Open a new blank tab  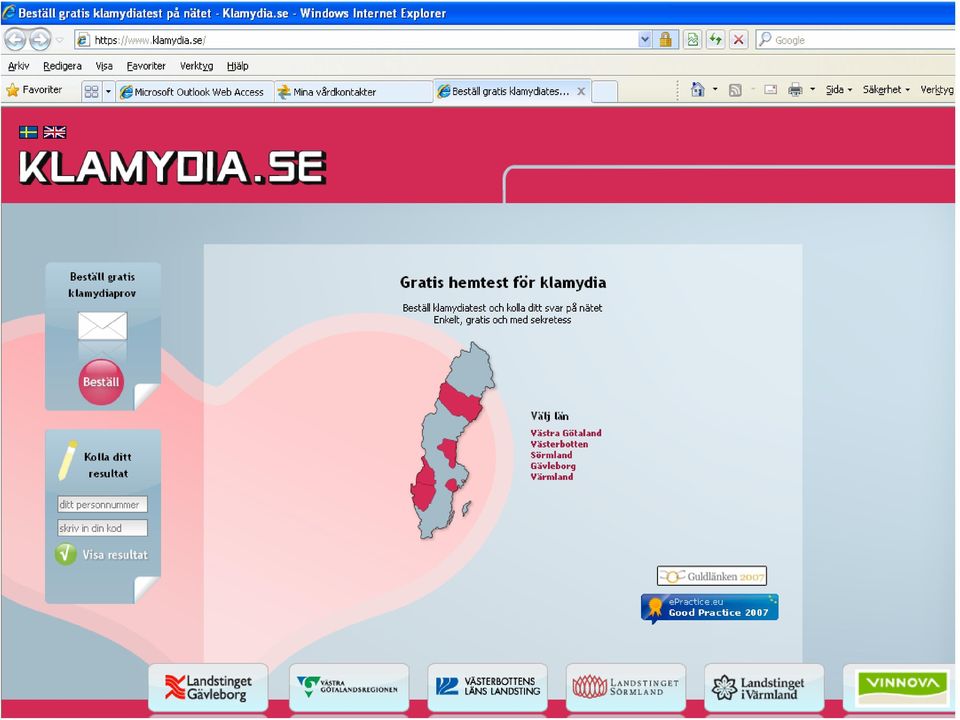click(605, 92)
